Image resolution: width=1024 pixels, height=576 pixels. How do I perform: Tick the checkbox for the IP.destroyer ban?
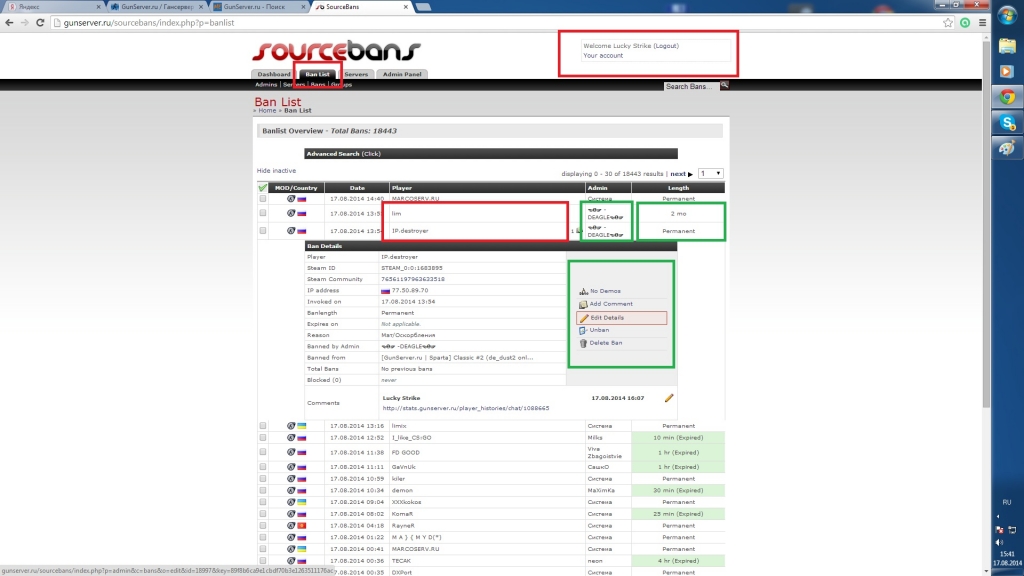[x=263, y=231]
